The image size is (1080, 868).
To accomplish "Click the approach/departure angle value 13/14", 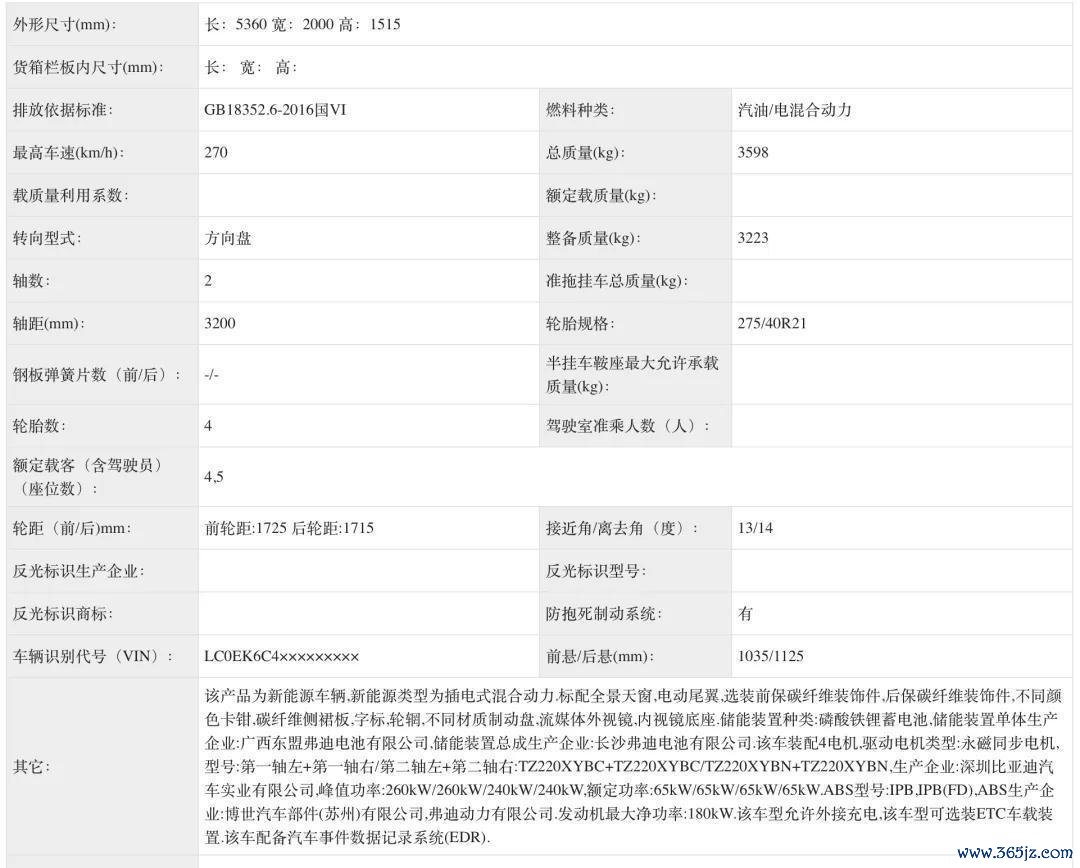I will tap(755, 528).
